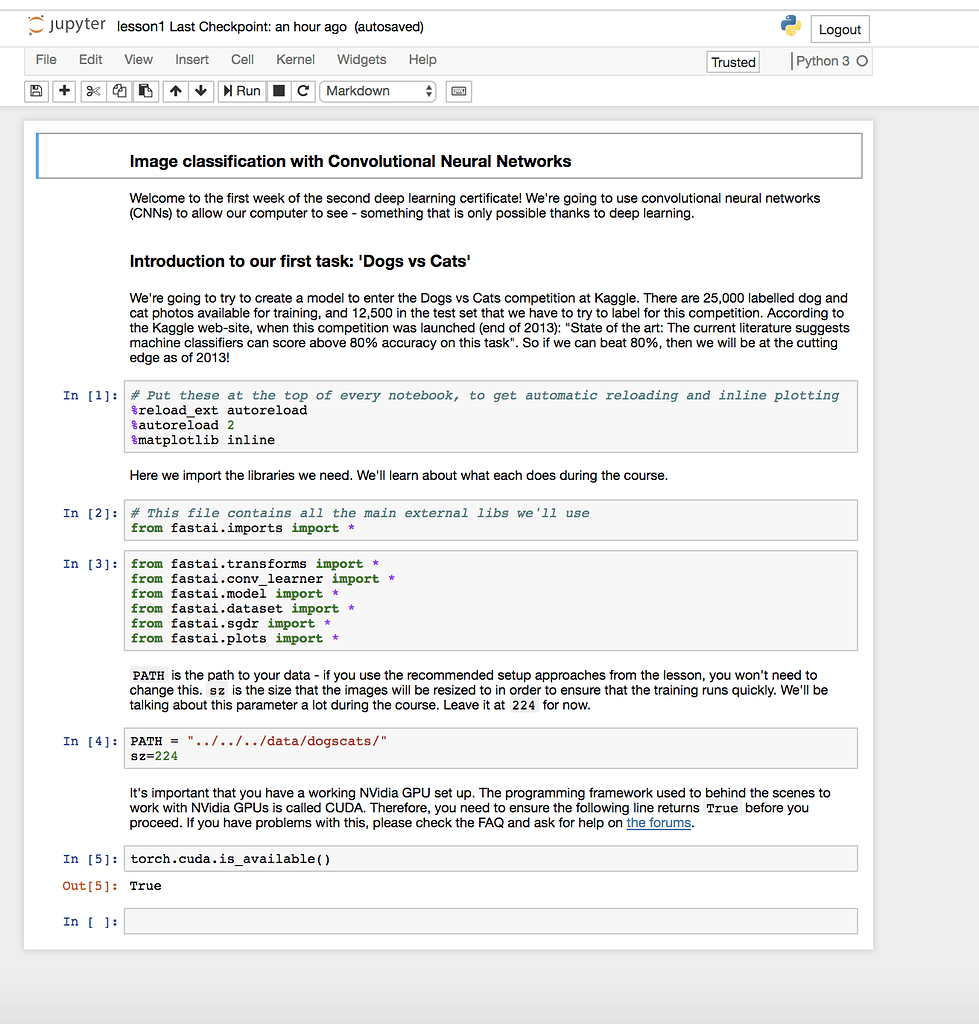The height and width of the screenshot is (1024, 979).
Task: Open the command palette keyboard icon
Action: [458, 91]
